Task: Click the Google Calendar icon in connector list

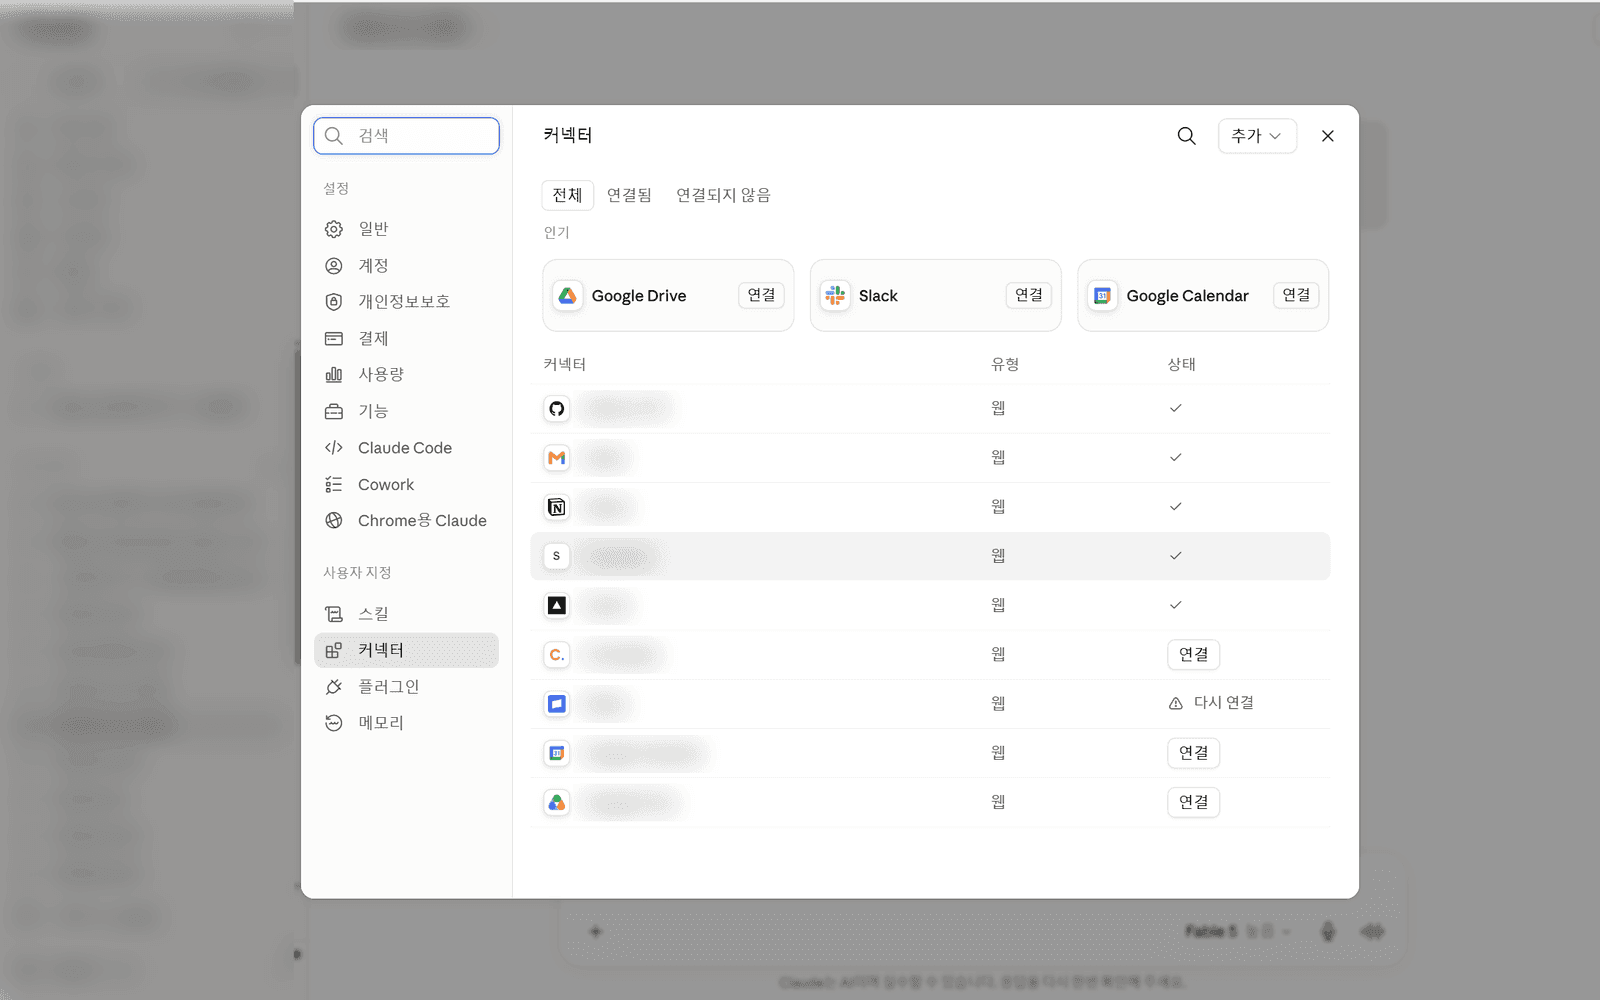Action: click(x=557, y=753)
